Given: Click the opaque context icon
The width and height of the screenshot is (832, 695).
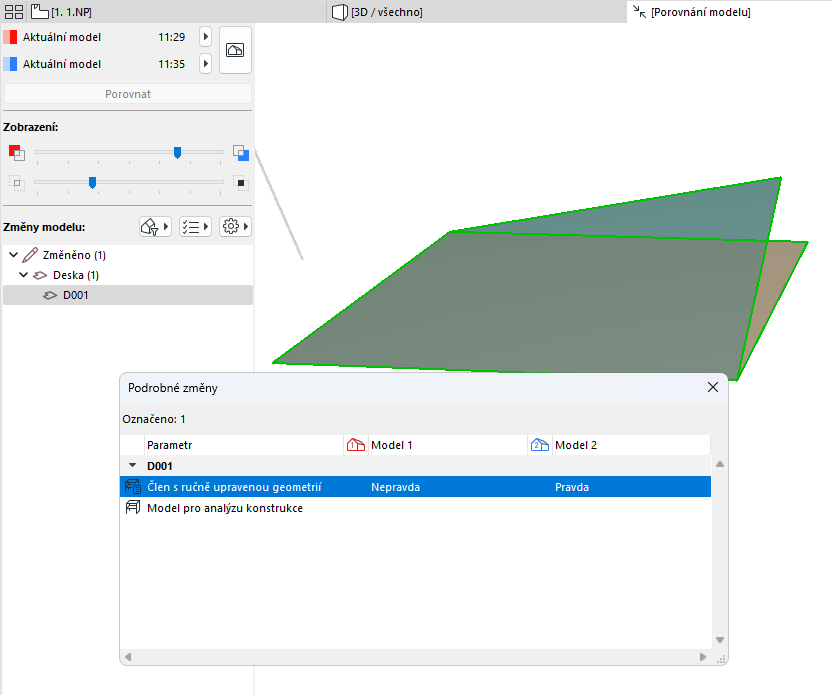Looking at the screenshot, I should (241, 183).
